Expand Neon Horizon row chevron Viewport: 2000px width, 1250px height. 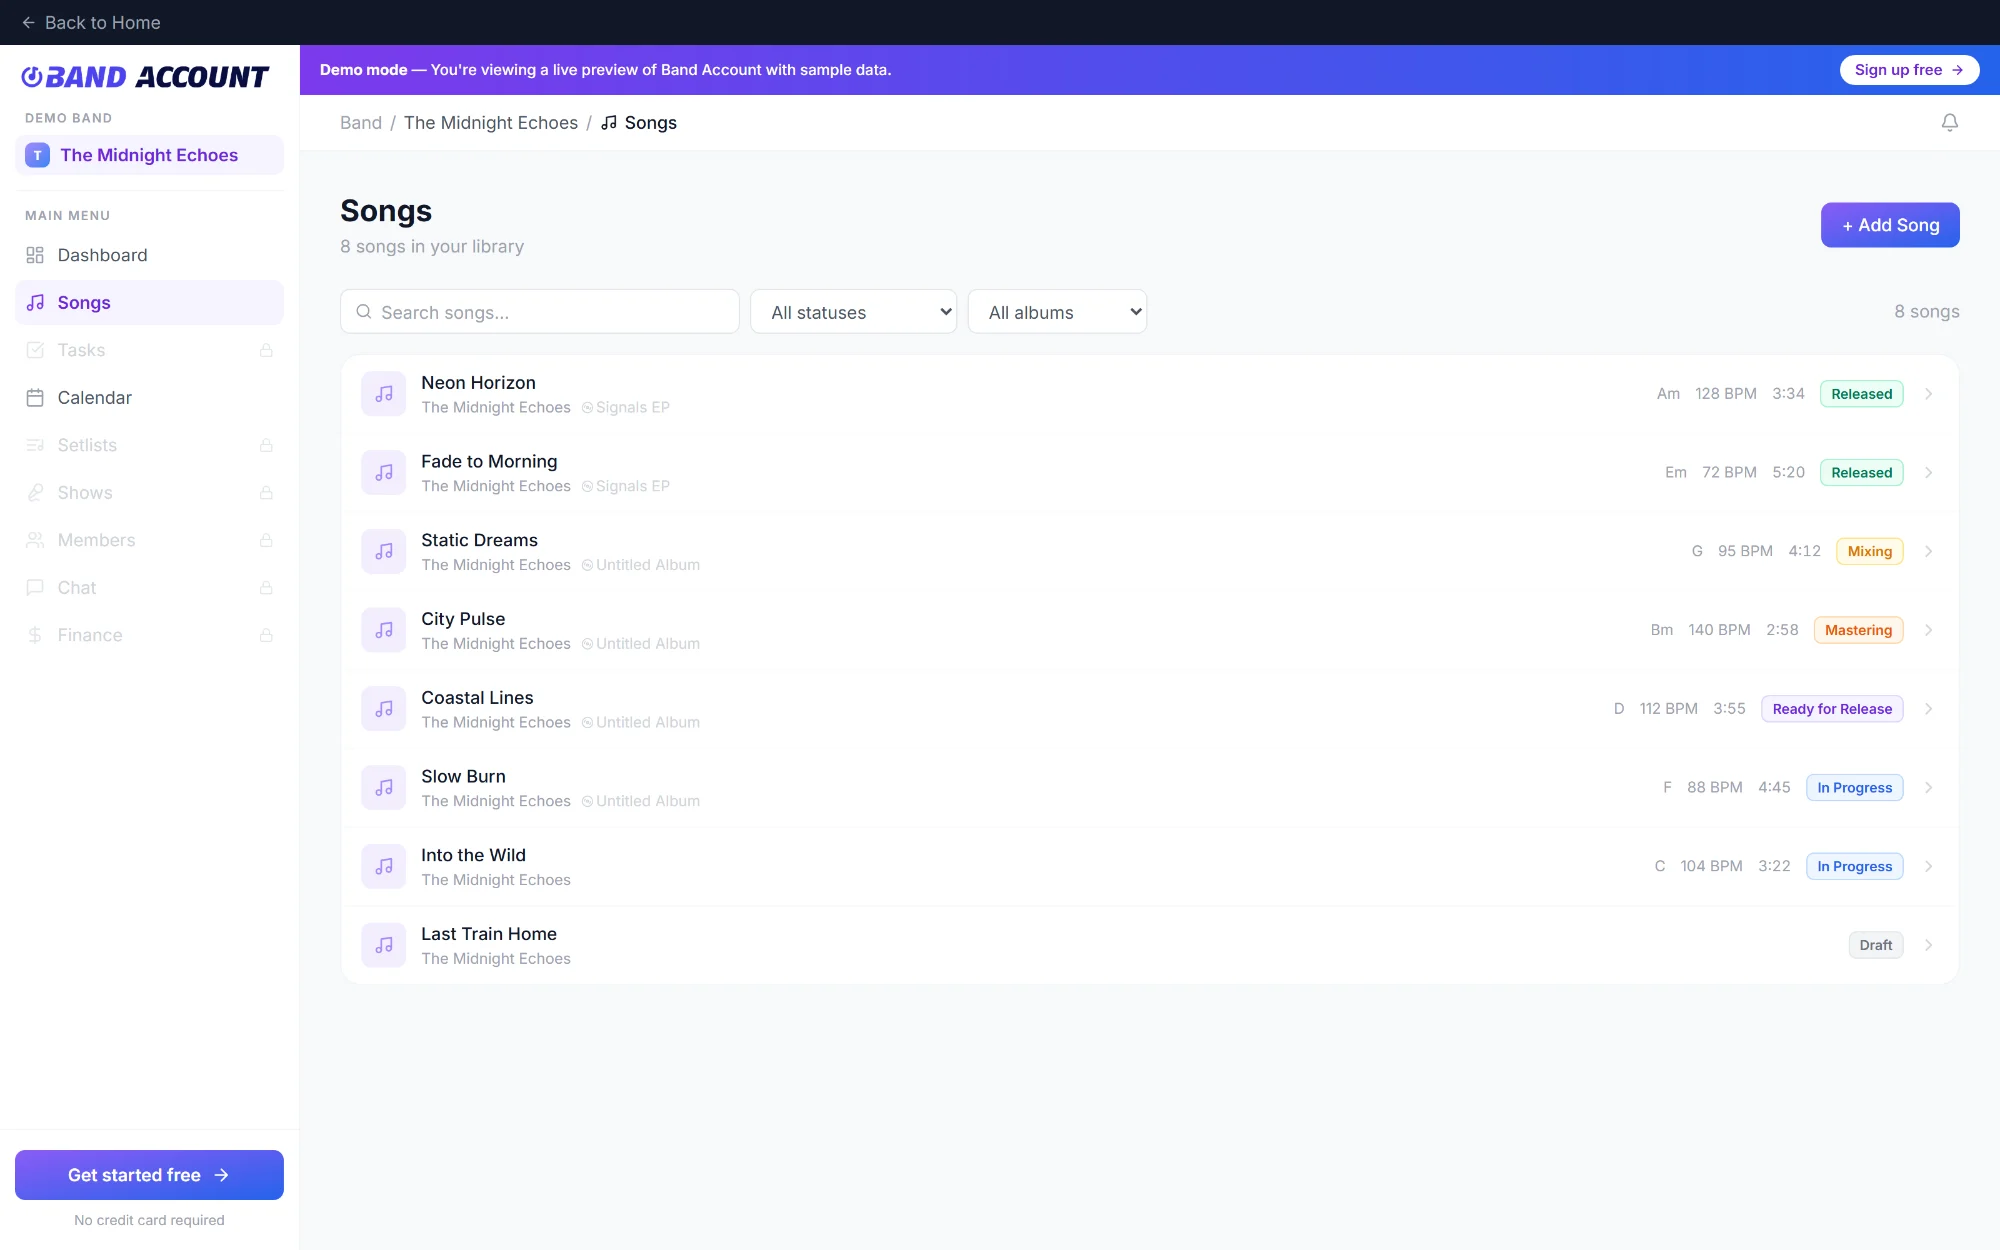[x=1928, y=394]
